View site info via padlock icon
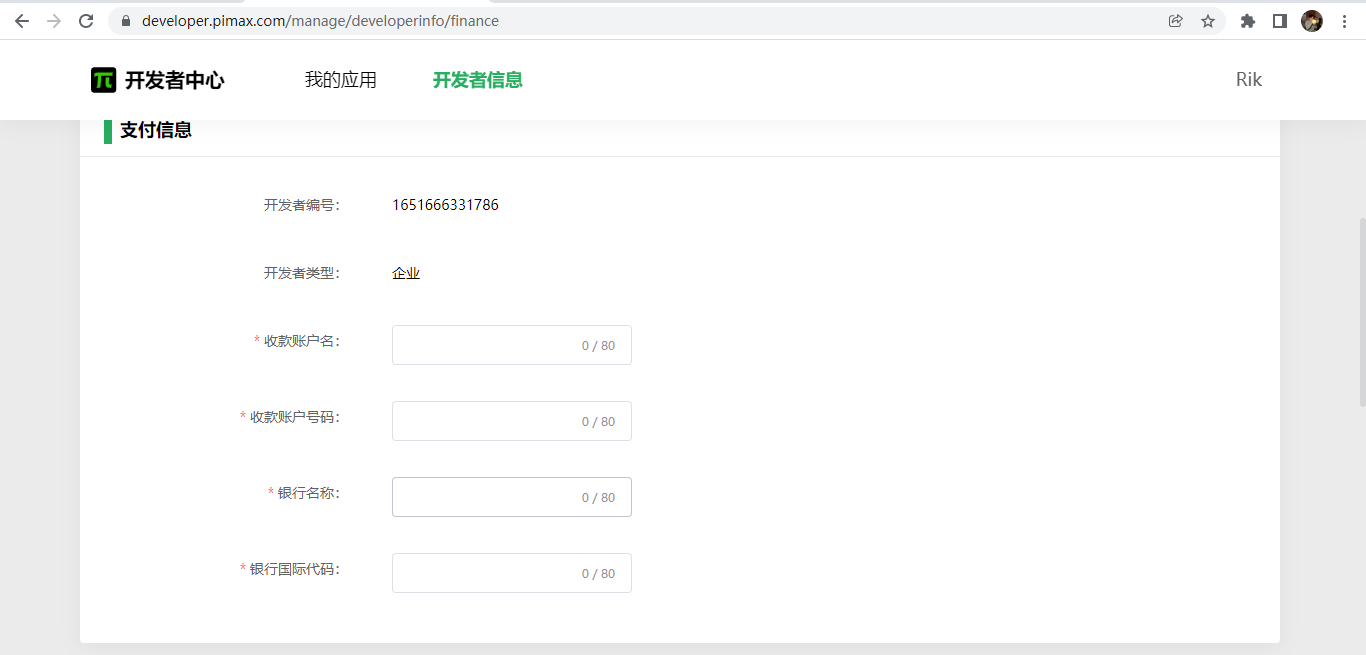 tap(126, 21)
